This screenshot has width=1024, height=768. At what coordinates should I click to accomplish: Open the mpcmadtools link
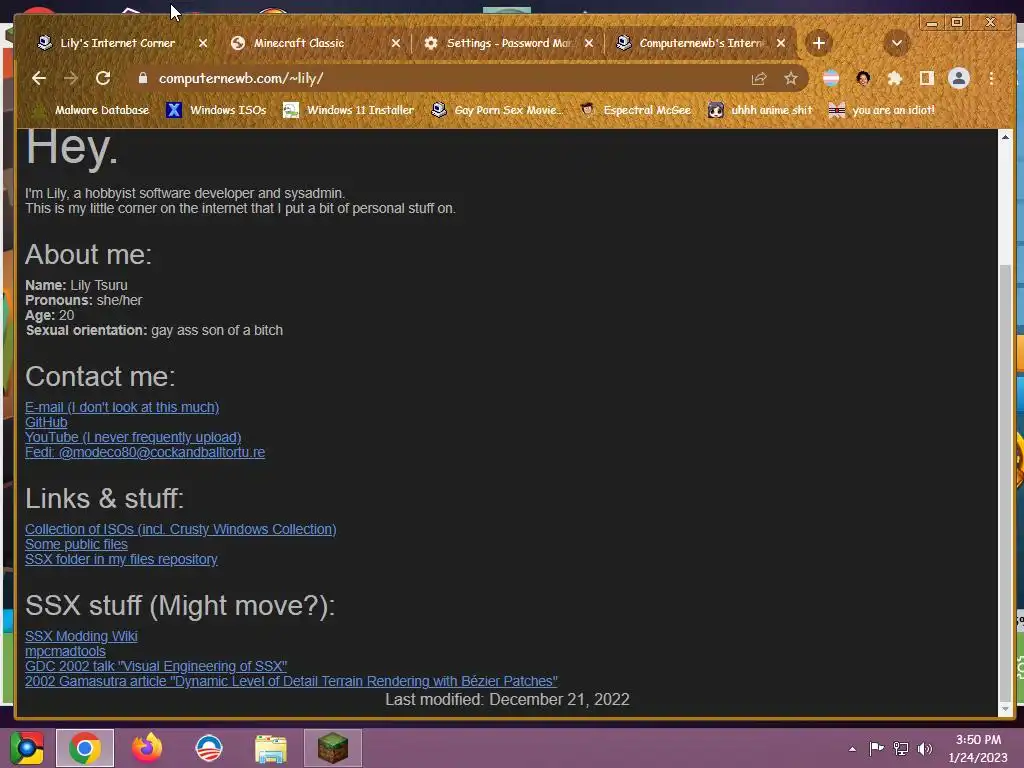[x=65, y=651]
